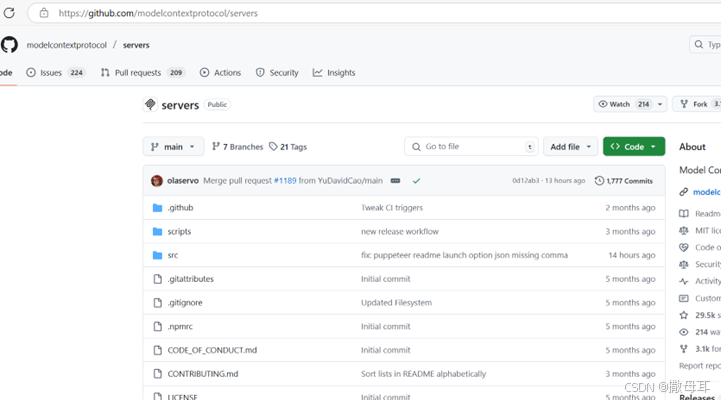
Task: Click the Activity pulse icon in About
Action: (x=684, y=281)
